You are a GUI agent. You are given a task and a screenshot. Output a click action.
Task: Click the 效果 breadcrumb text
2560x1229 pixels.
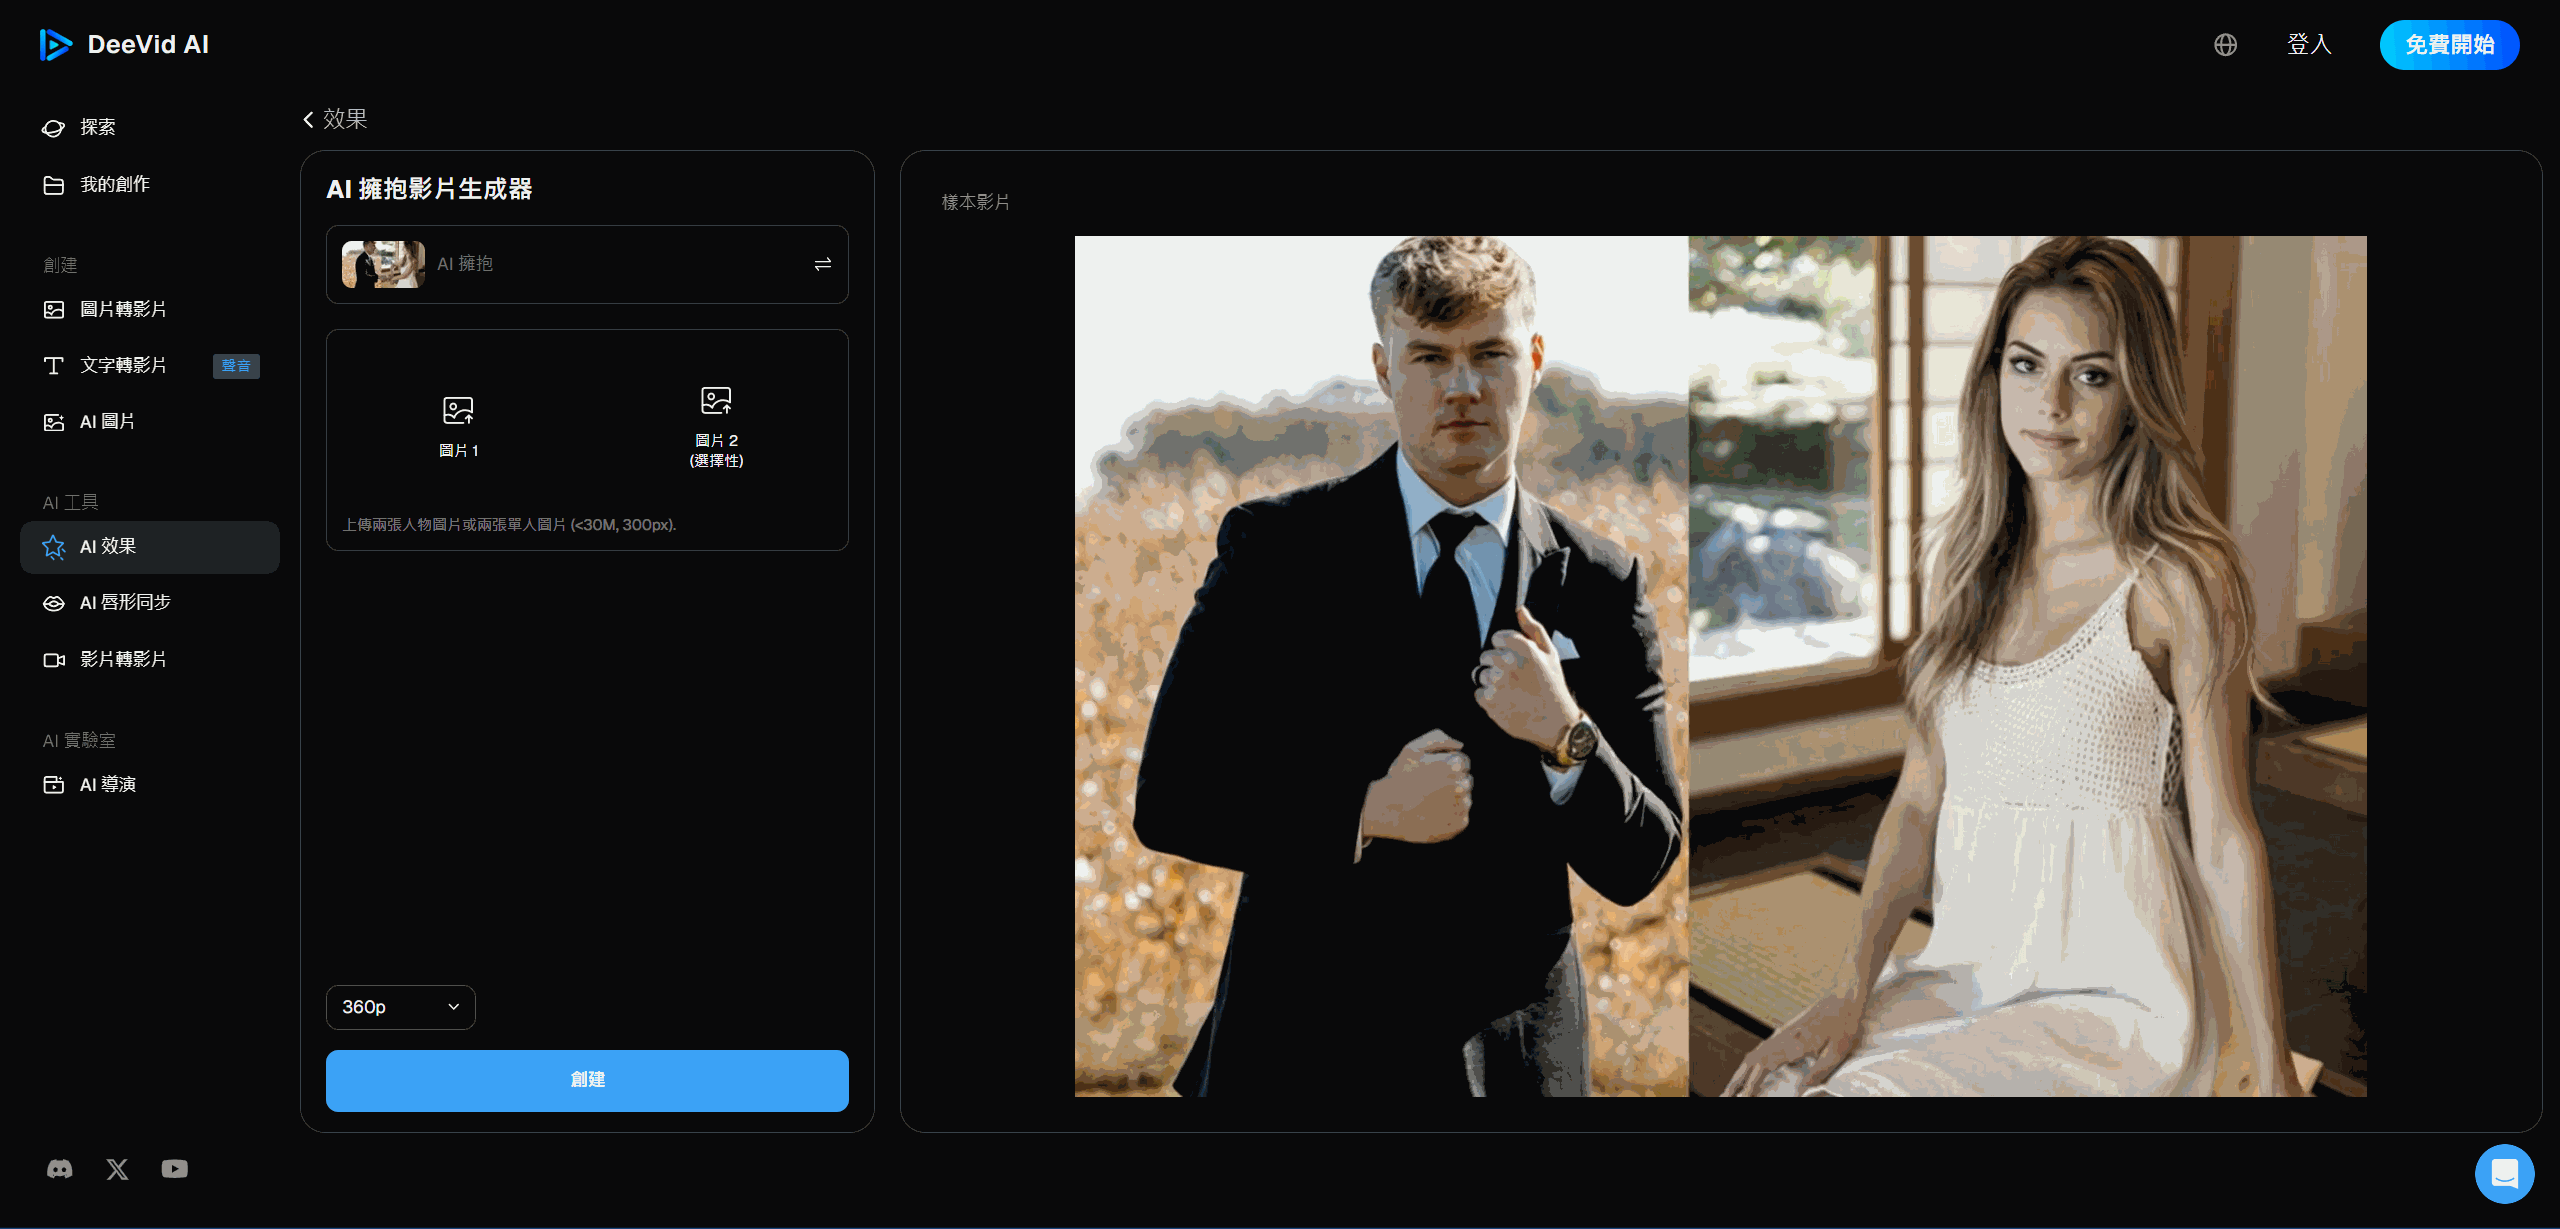(345, 119)
